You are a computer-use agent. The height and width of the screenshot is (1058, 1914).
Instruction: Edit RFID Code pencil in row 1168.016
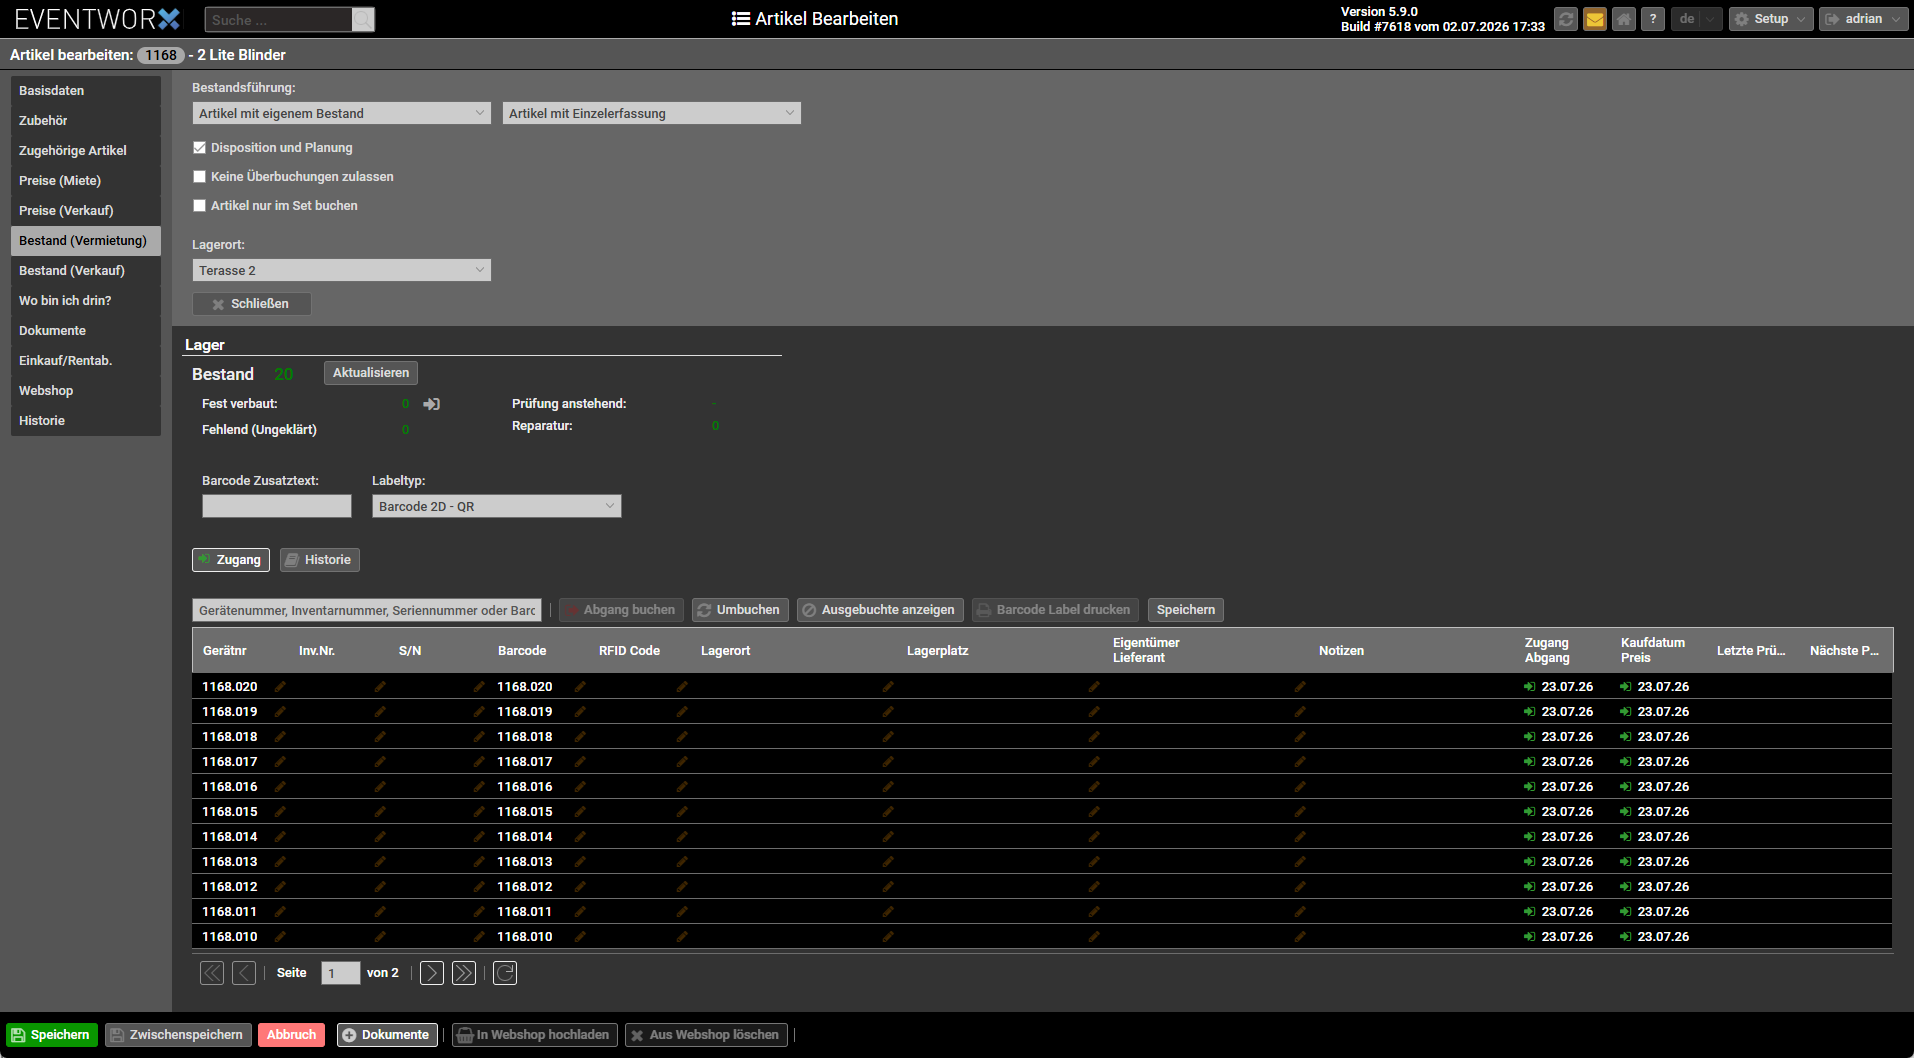click(x=682, y=787)
